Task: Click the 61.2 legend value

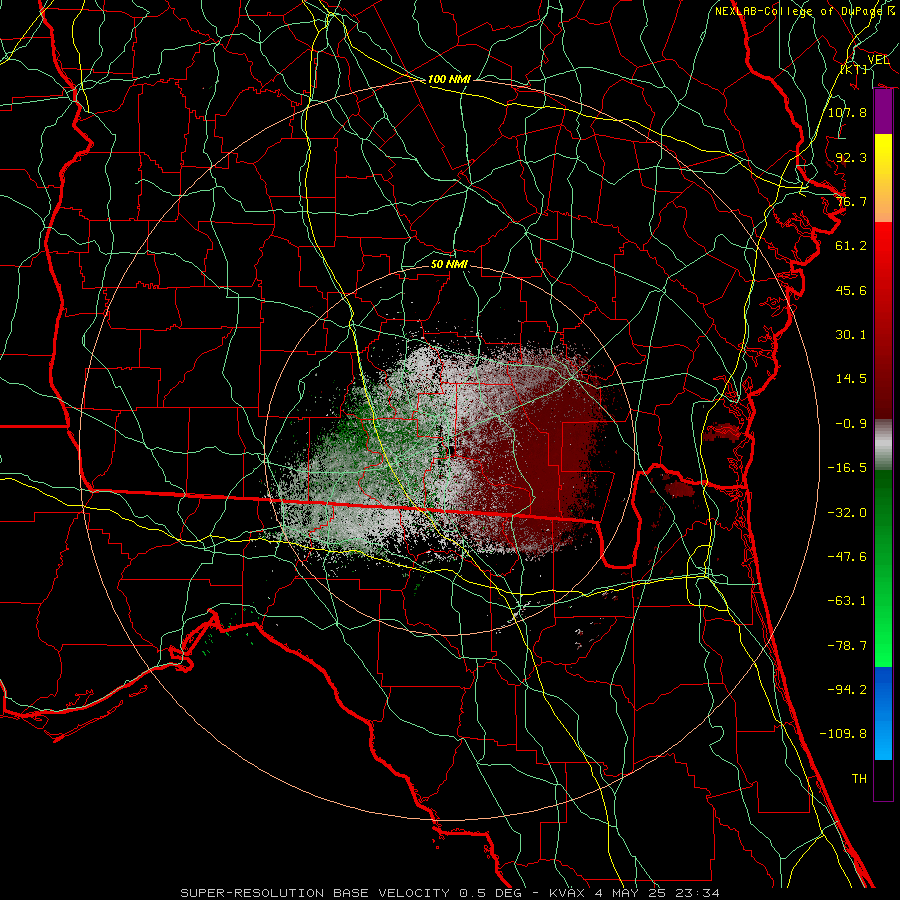Action: point(851,246)
